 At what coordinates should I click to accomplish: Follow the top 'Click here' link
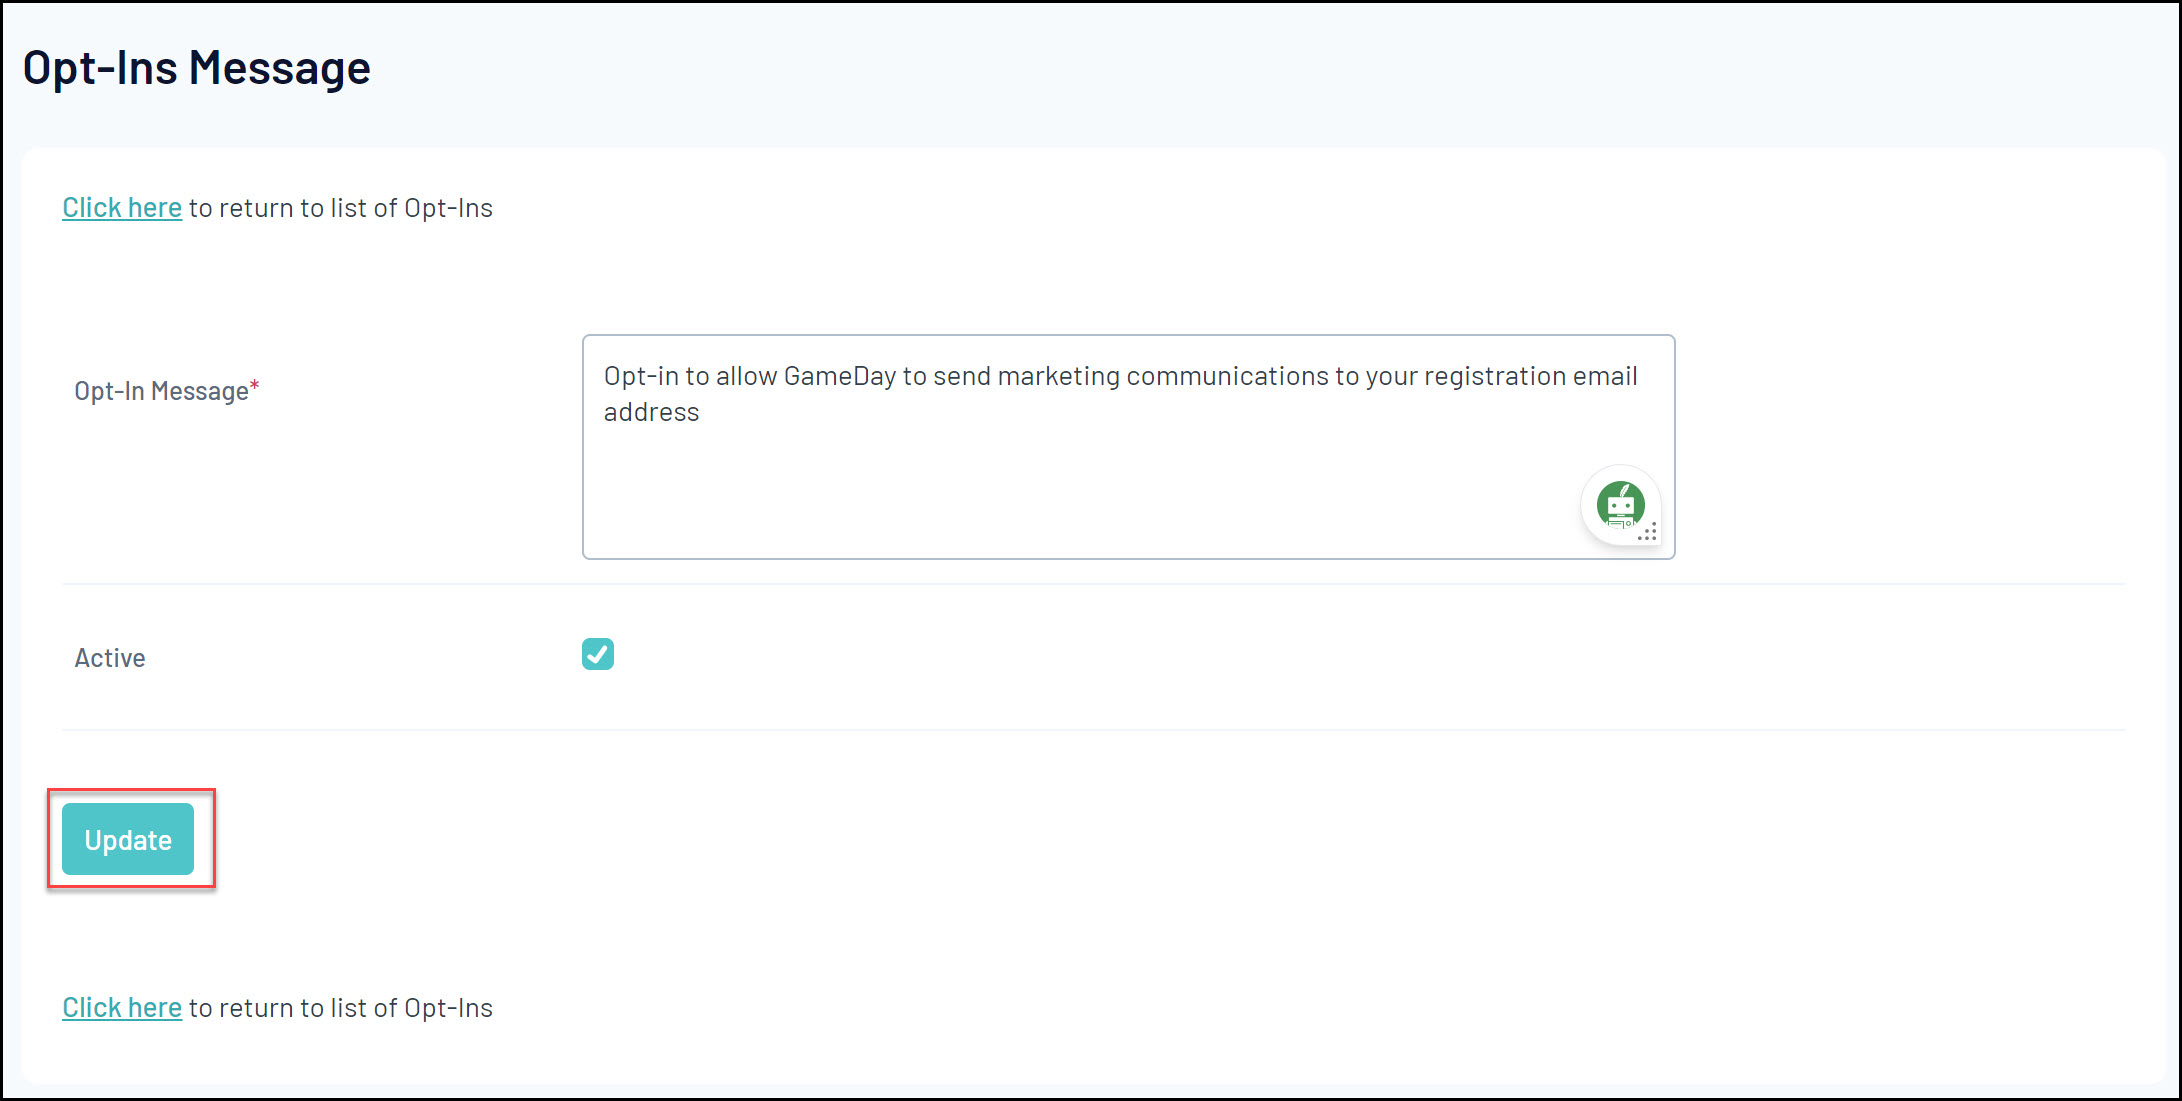122,208
